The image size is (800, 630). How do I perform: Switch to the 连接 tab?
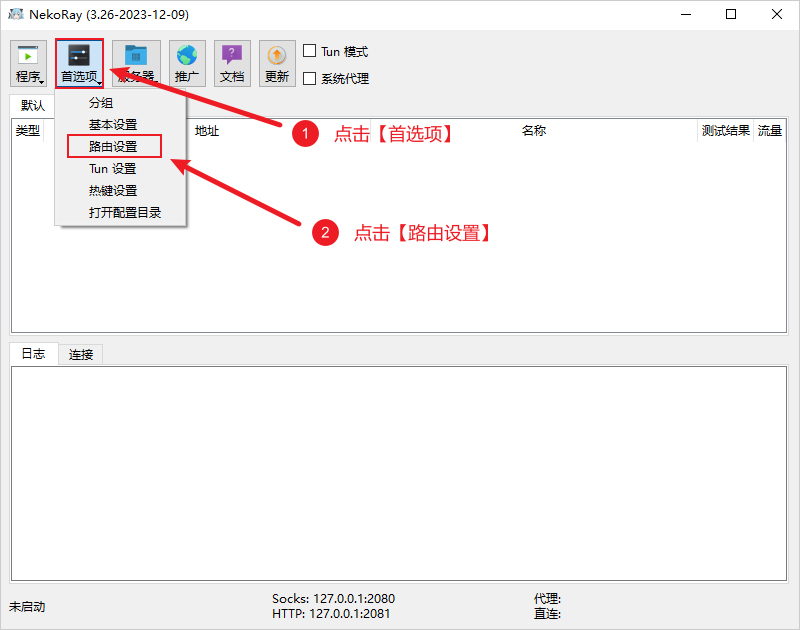coord(80,354)
